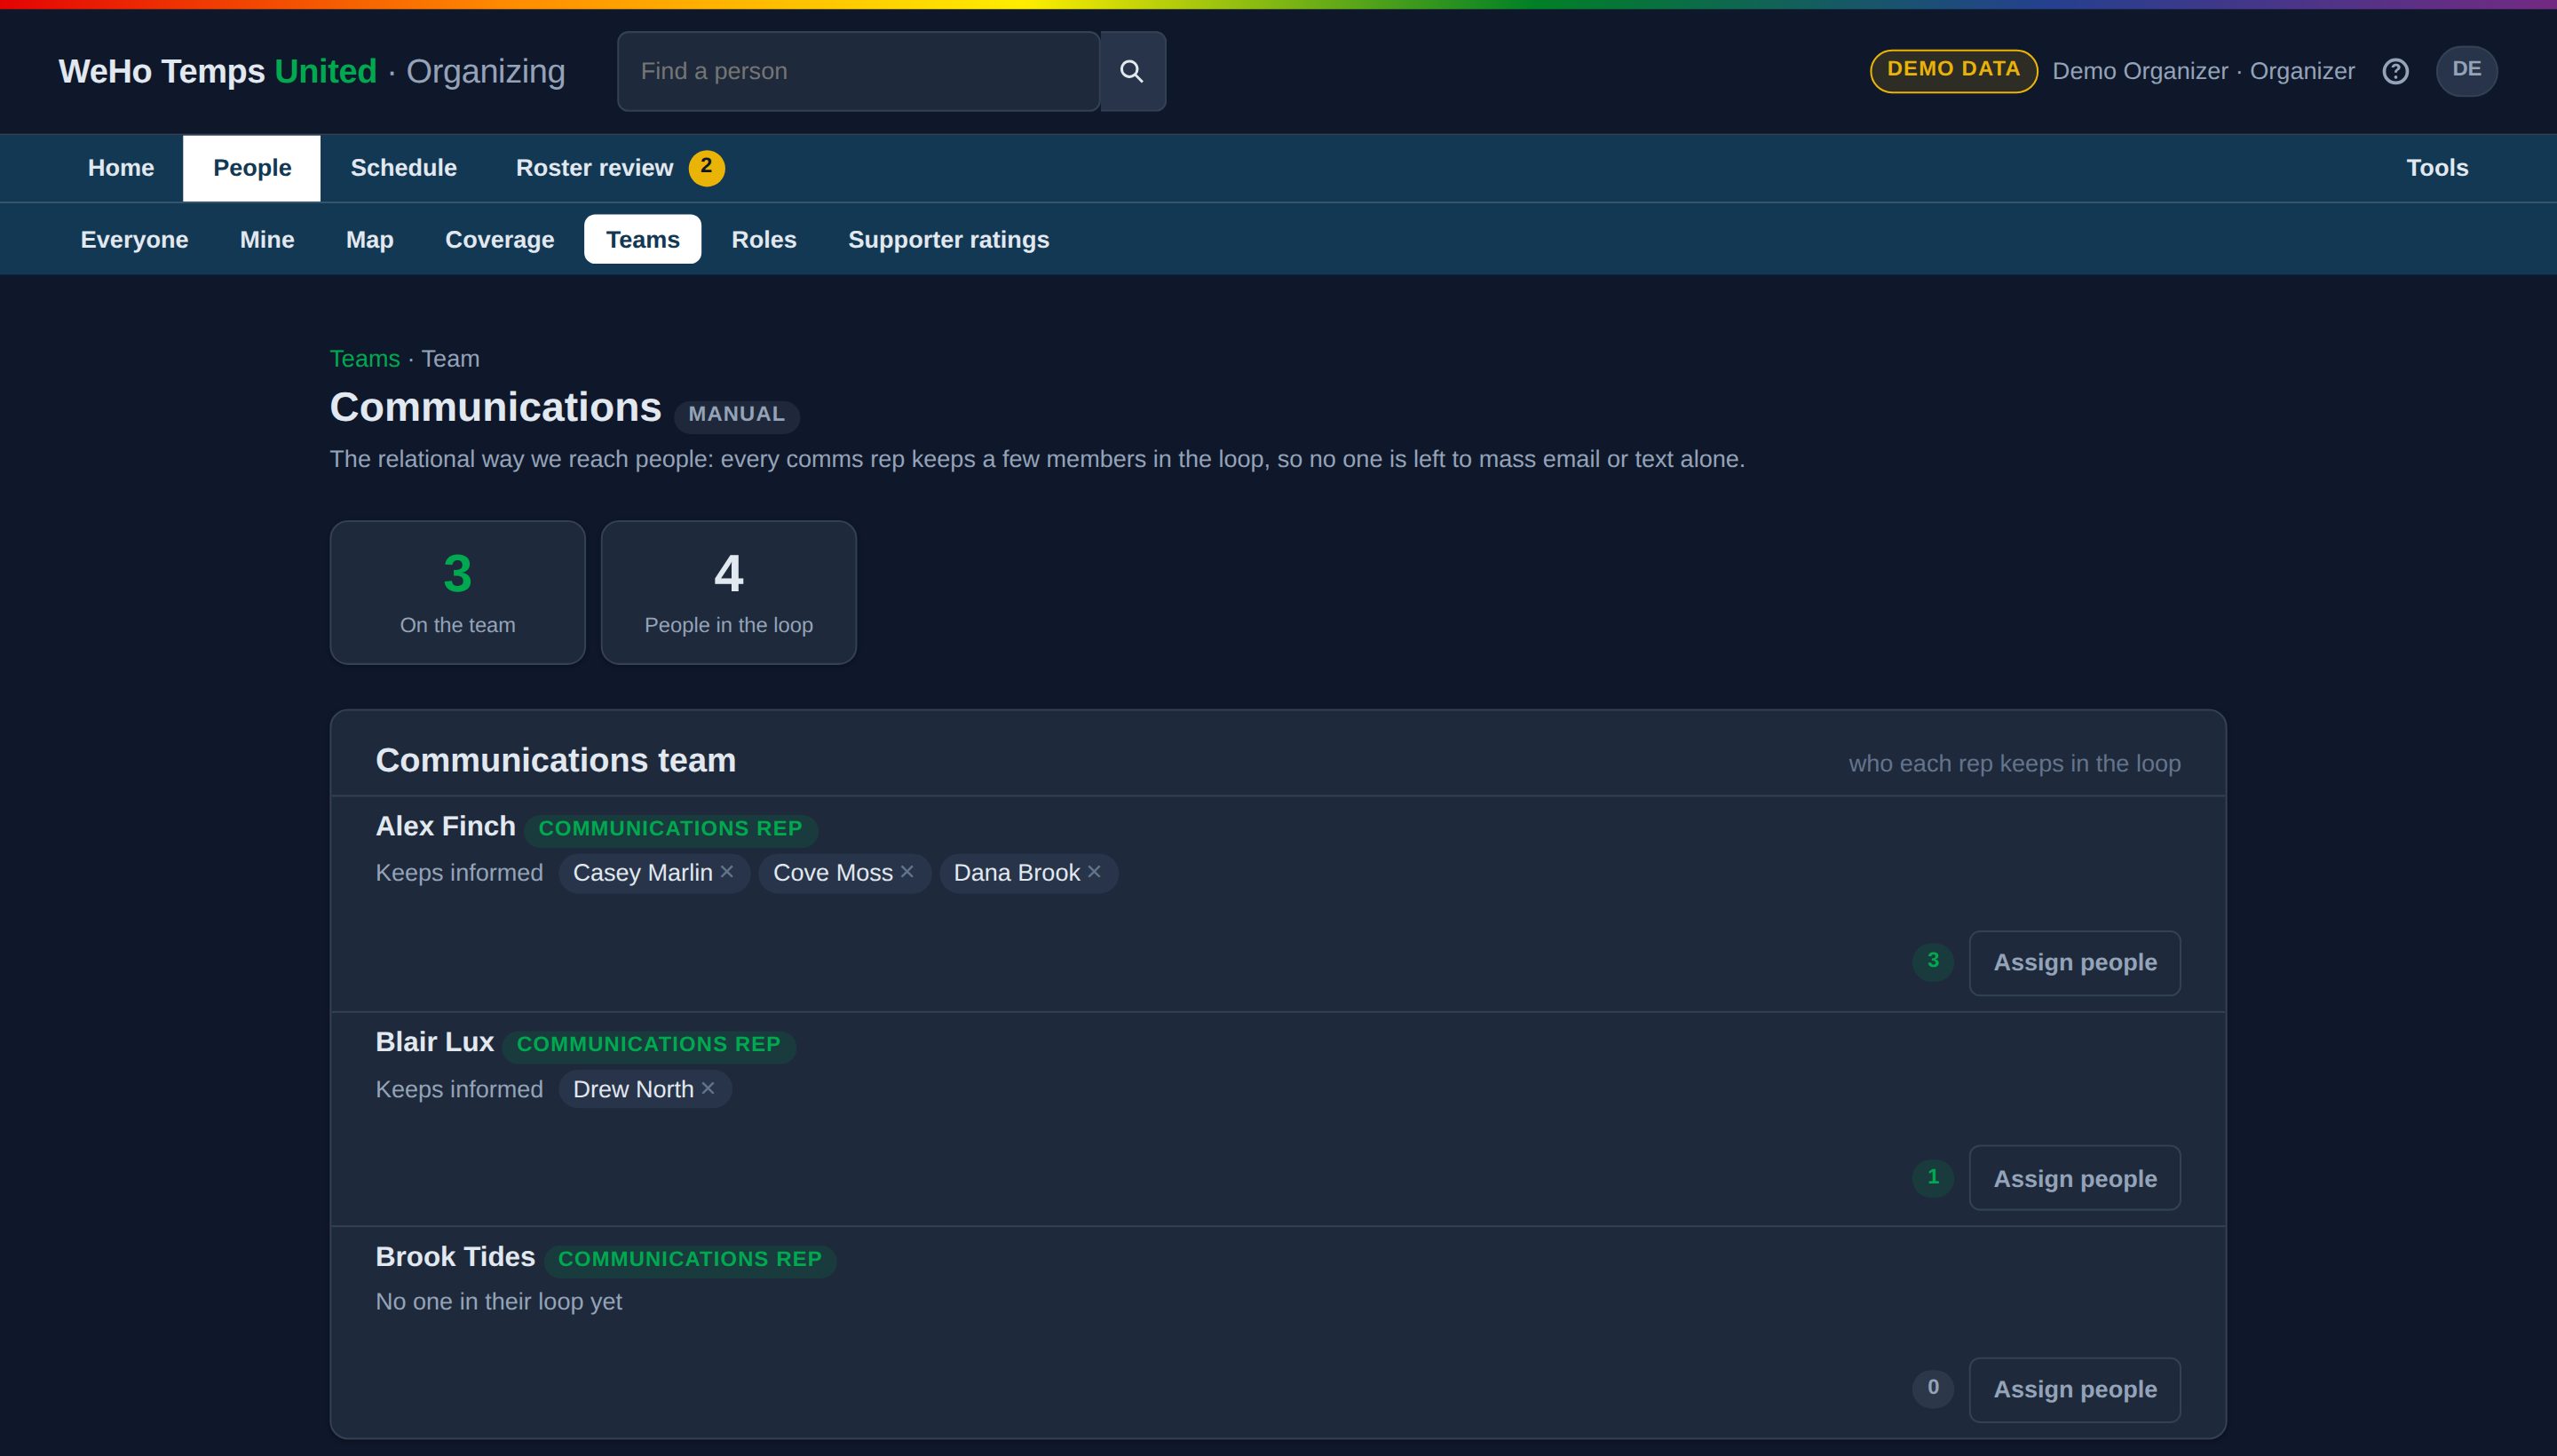The width and height of the screenshot is (2557, 1456).
Task: Click the On the team stat card
Action: point(458,592)
